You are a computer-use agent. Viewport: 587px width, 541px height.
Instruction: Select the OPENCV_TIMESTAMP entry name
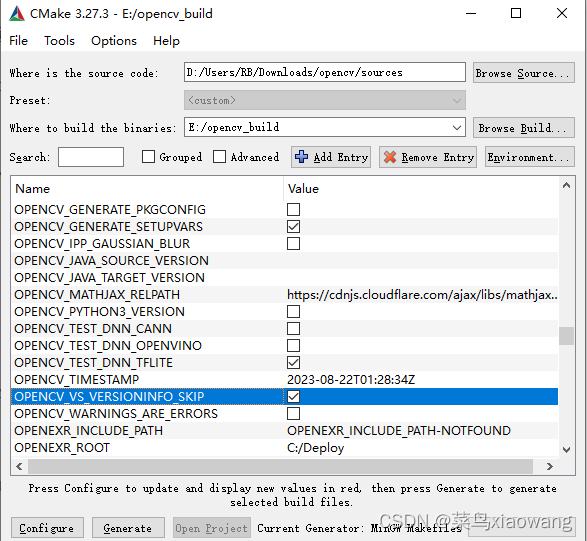click(x=76, y=380)
